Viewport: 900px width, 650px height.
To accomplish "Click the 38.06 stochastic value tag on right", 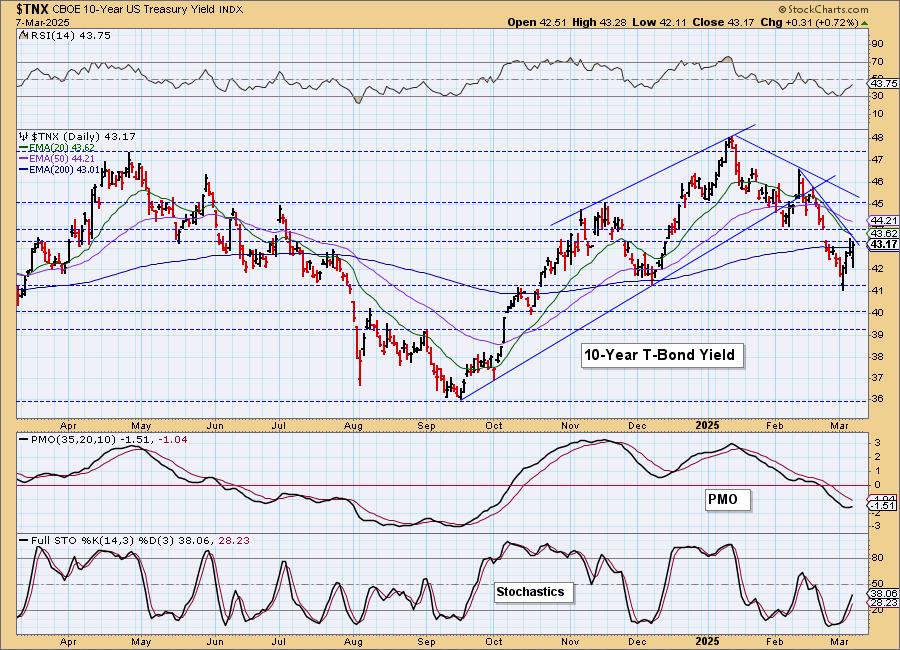I will (x=884, y=594).
